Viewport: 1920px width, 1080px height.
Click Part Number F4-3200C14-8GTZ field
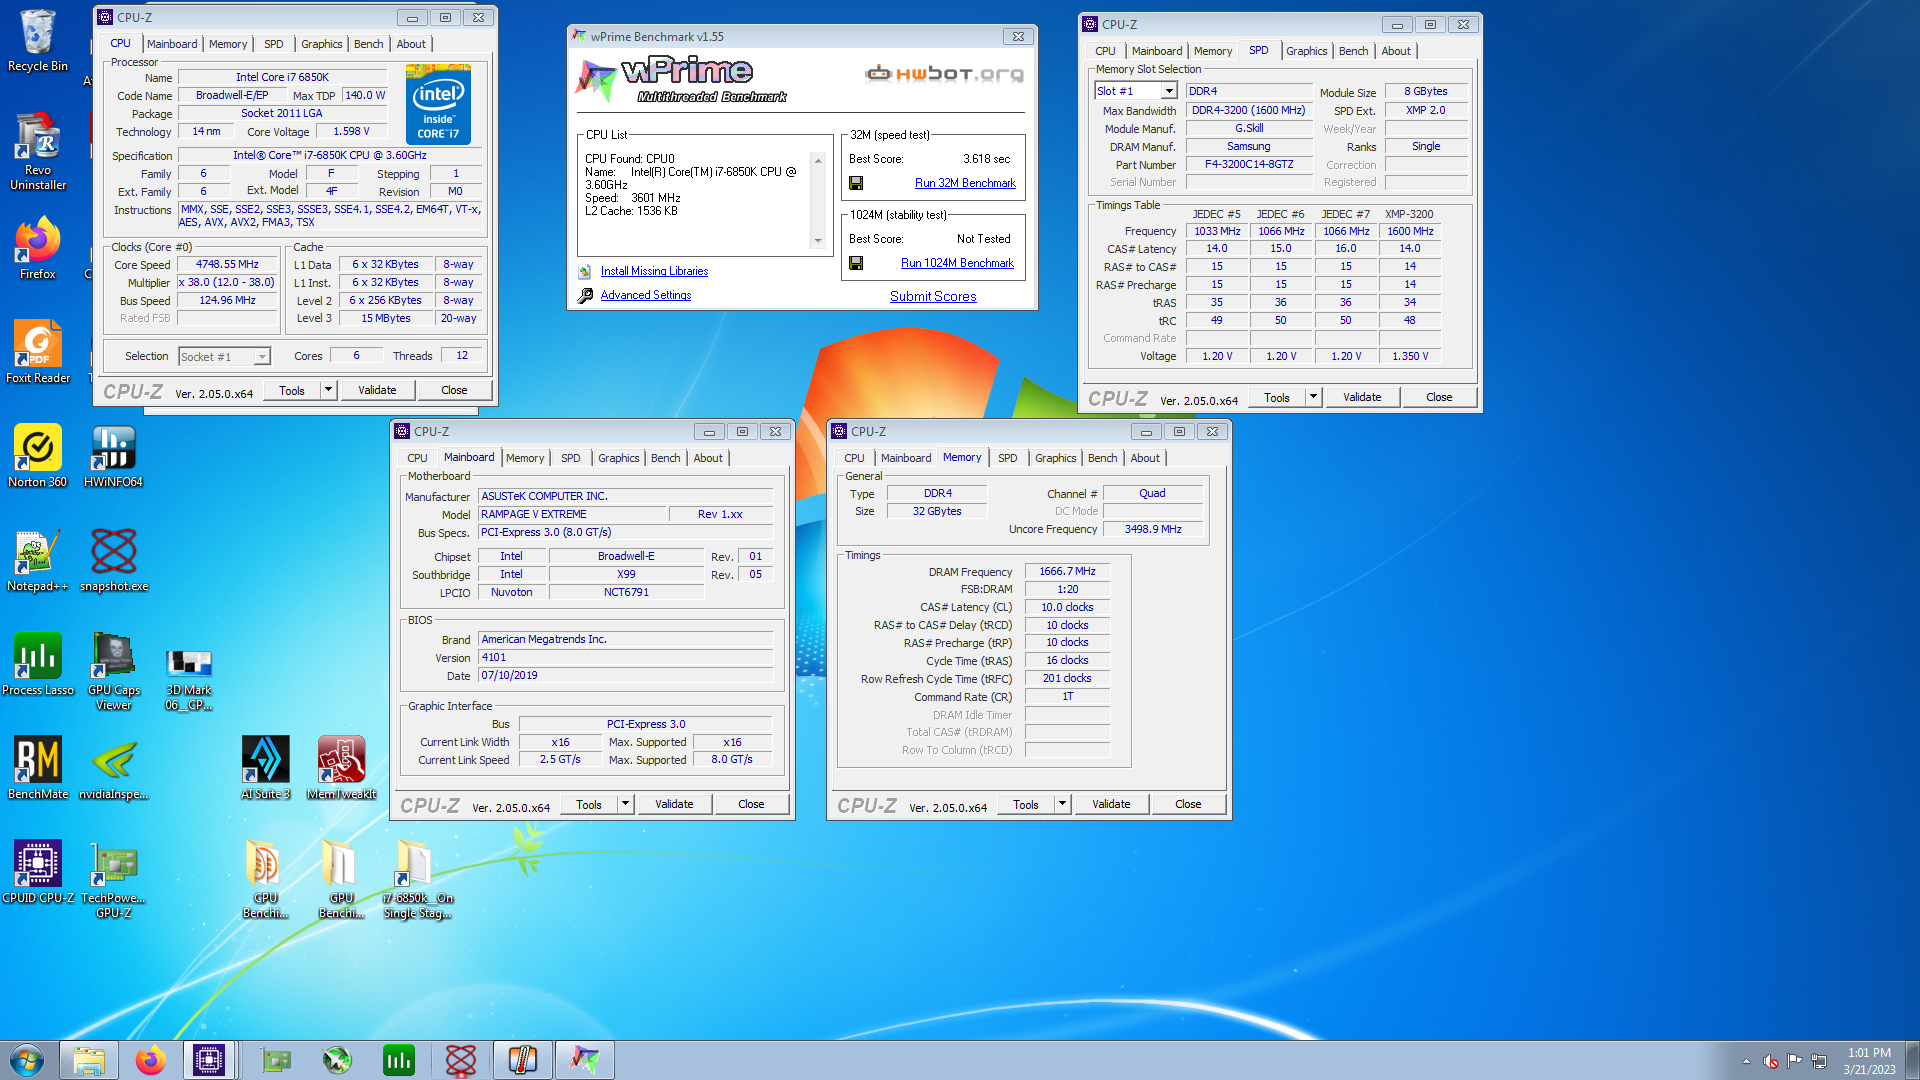[x=1249, y=165]
